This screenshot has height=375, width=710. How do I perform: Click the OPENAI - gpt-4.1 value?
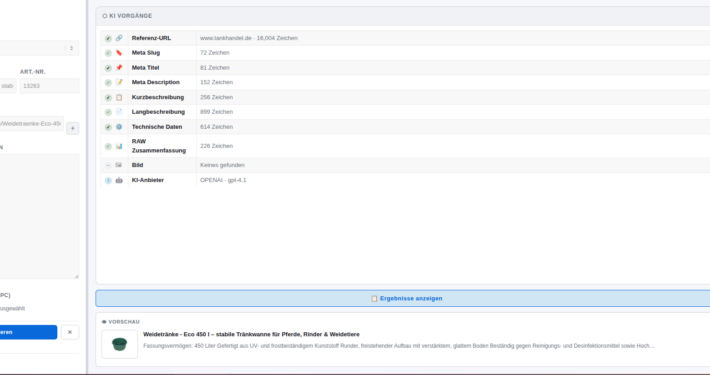pos(223,180)
